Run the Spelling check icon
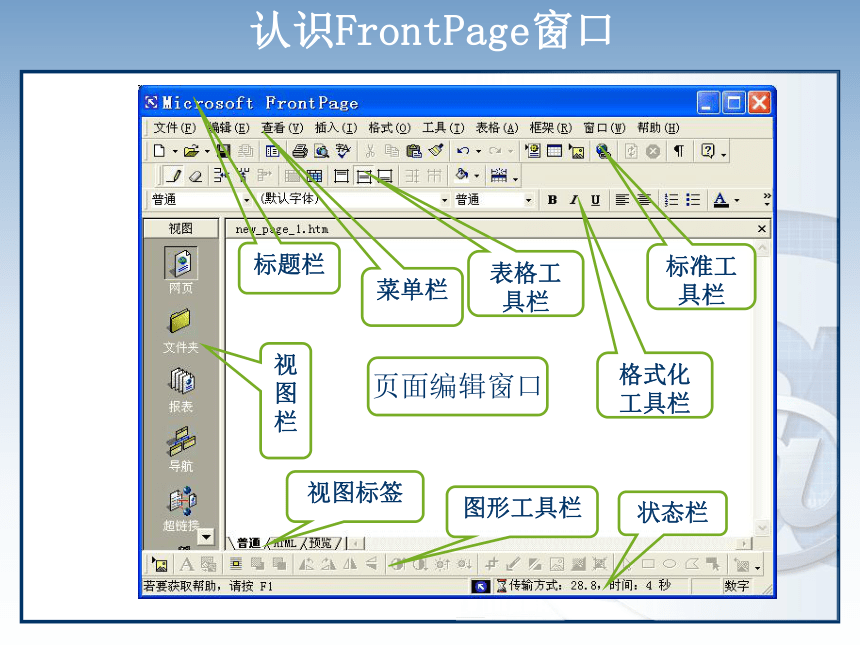The image size is (860, 645). pos(343,151)
